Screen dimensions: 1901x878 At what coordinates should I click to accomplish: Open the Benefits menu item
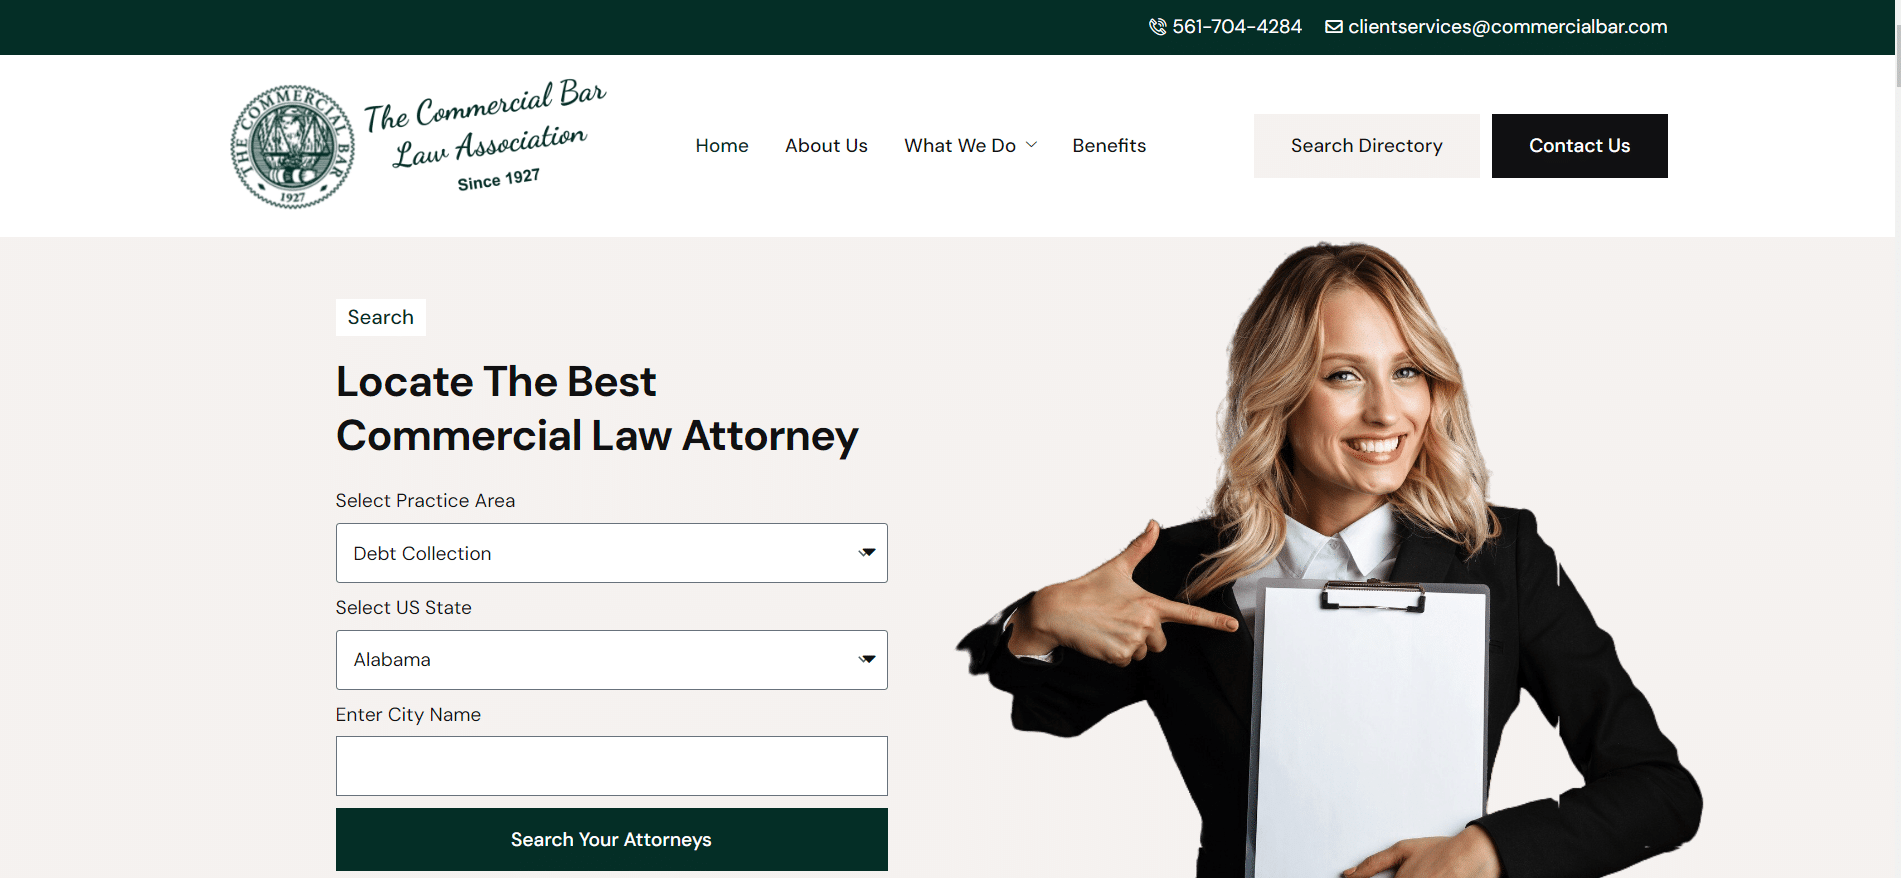1109,146
